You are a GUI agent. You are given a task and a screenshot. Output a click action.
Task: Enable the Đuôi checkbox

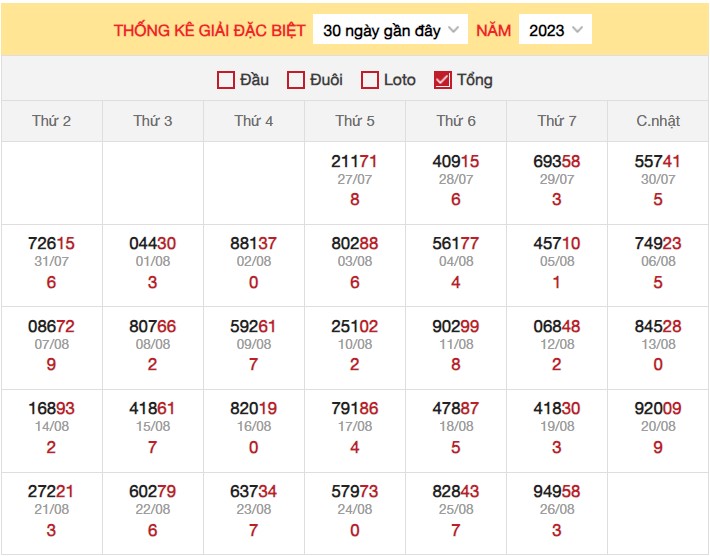click(296, 80)
